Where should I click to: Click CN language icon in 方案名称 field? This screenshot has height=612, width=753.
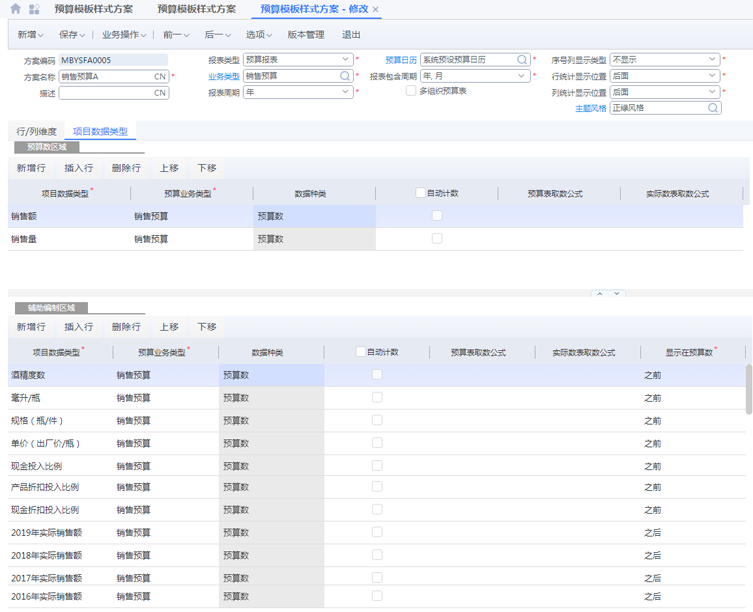160,76
